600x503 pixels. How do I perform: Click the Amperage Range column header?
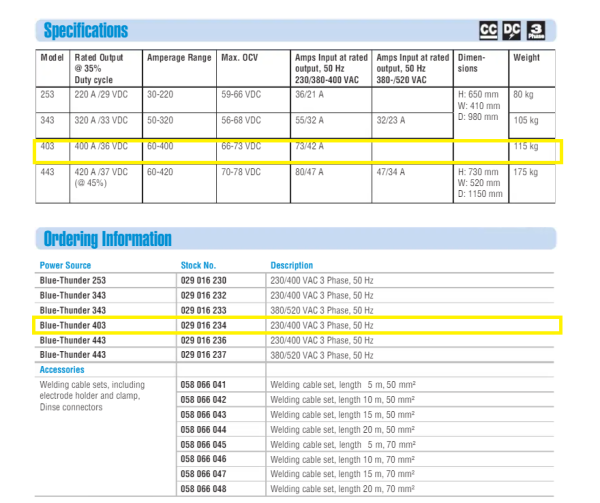(179, 58)
